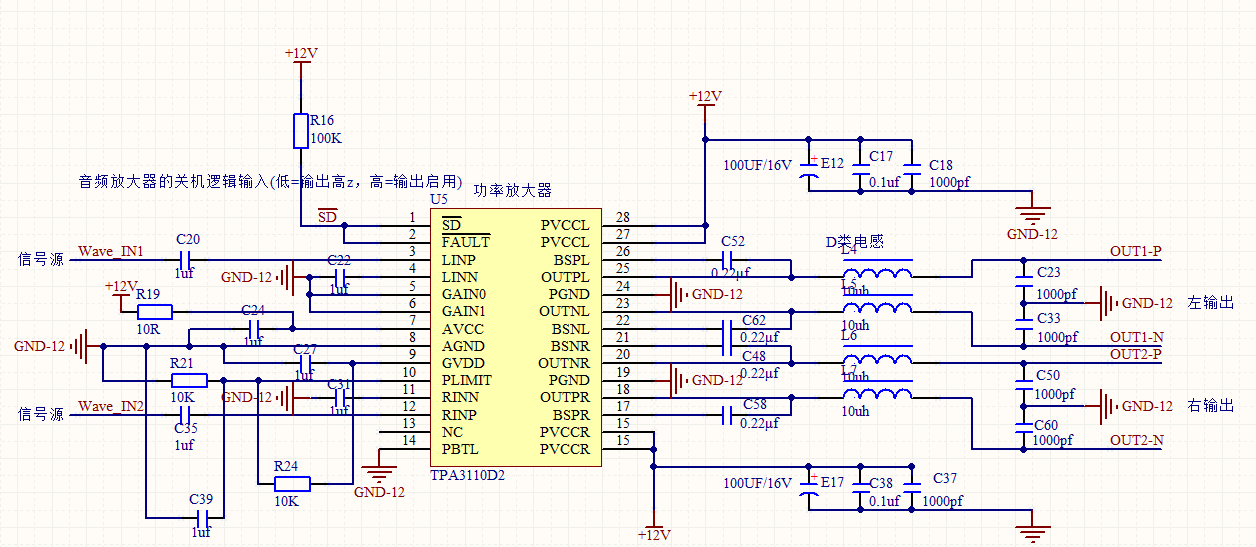Image resolution: width=1256 pixels, height=547 pixels.
Task: Click the PLIMIT pin label on U5
Action: pos(466,380)
